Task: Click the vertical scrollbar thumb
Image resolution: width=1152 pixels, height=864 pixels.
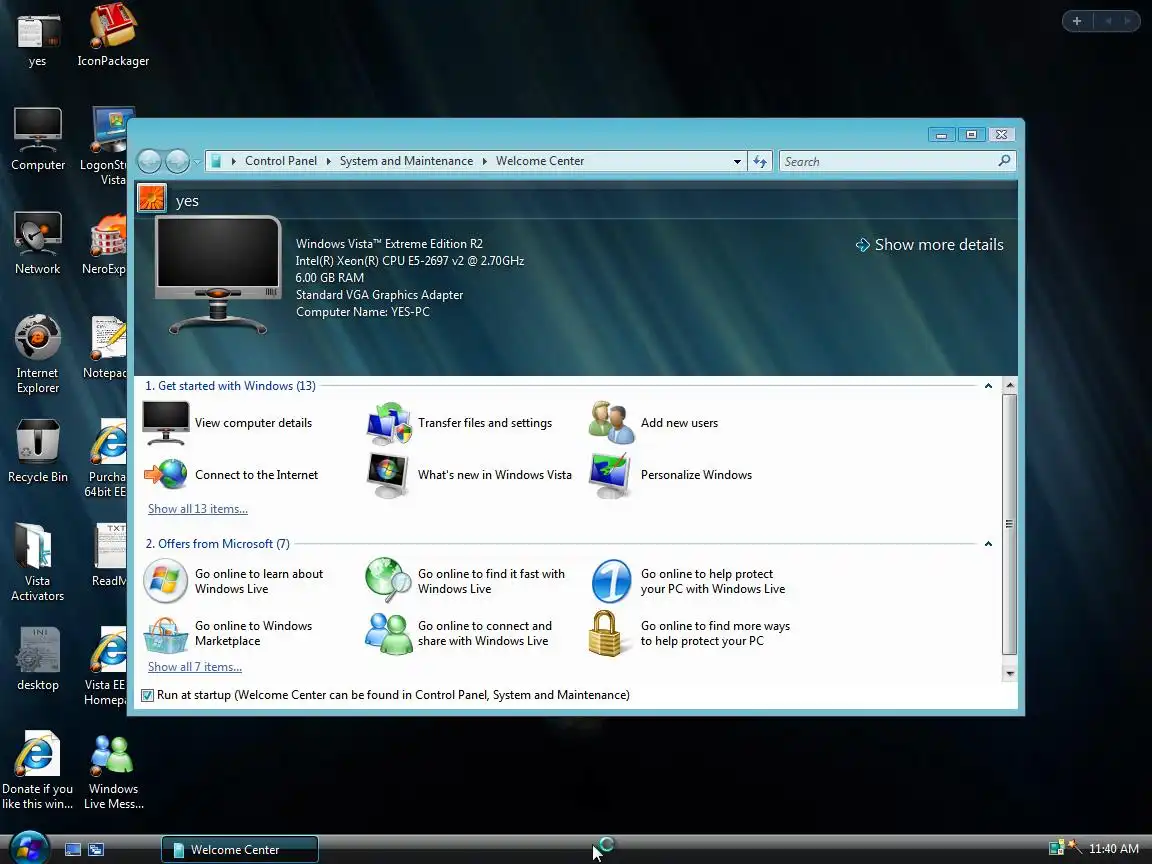Action: (1010, 524)
